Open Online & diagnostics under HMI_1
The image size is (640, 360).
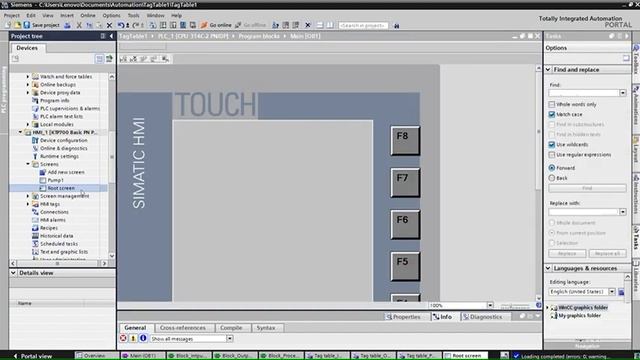[x=63, y=148]
